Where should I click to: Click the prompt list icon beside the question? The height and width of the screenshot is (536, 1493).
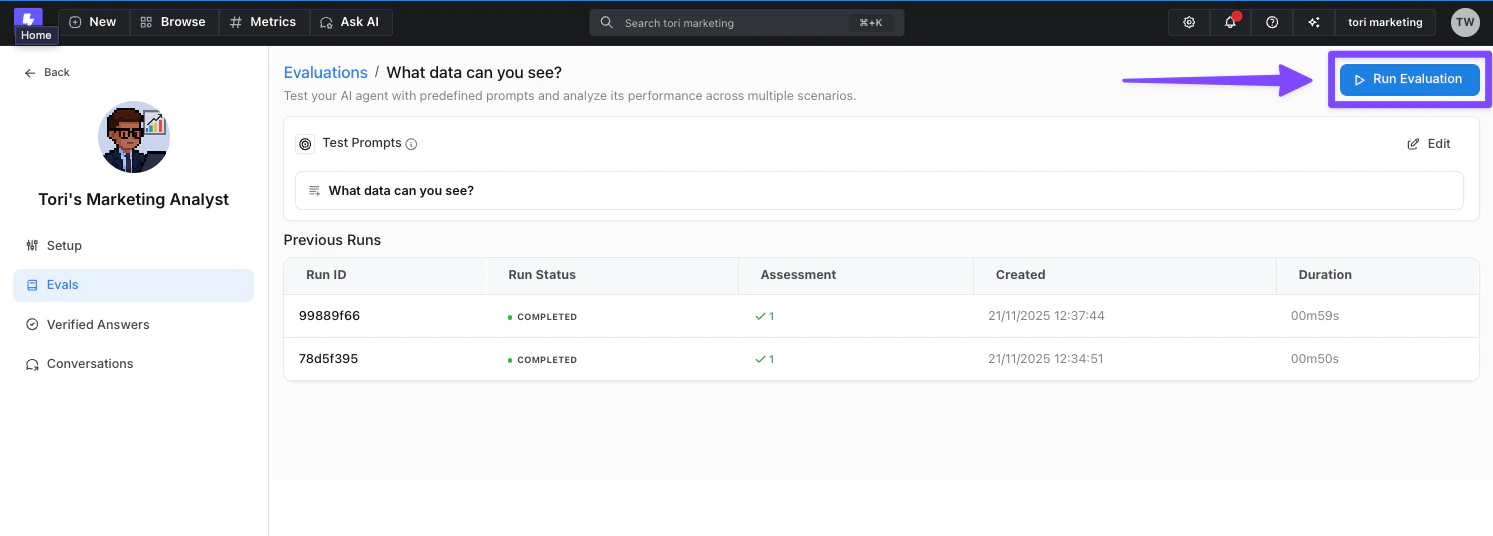[x=315, y=191]
